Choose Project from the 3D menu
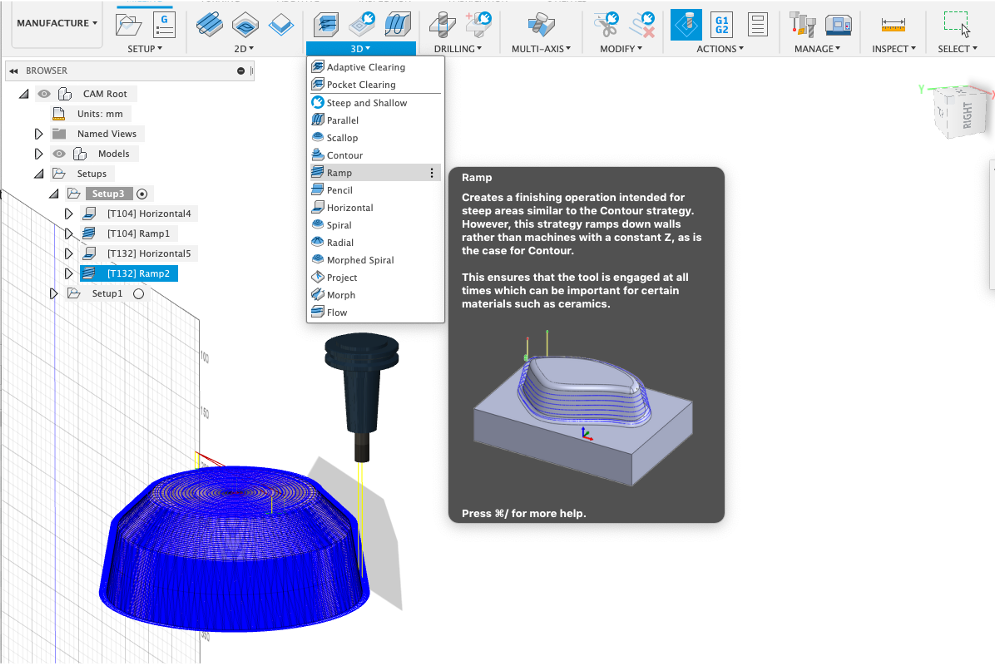Screen dimensions: 995x664 pos(375,277)
